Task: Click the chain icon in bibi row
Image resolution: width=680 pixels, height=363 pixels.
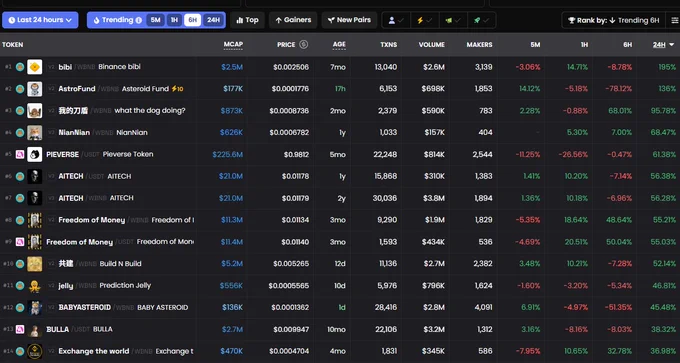Action: [20, 67]
